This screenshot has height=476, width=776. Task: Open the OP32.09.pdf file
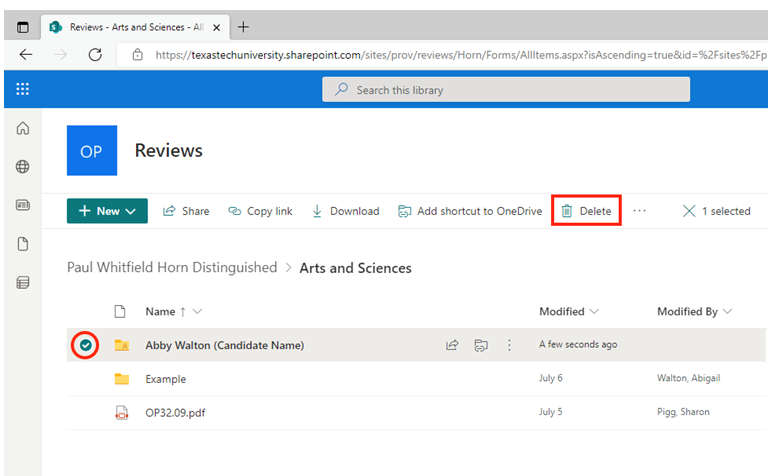pyautogui.click(x=175, y=413)
